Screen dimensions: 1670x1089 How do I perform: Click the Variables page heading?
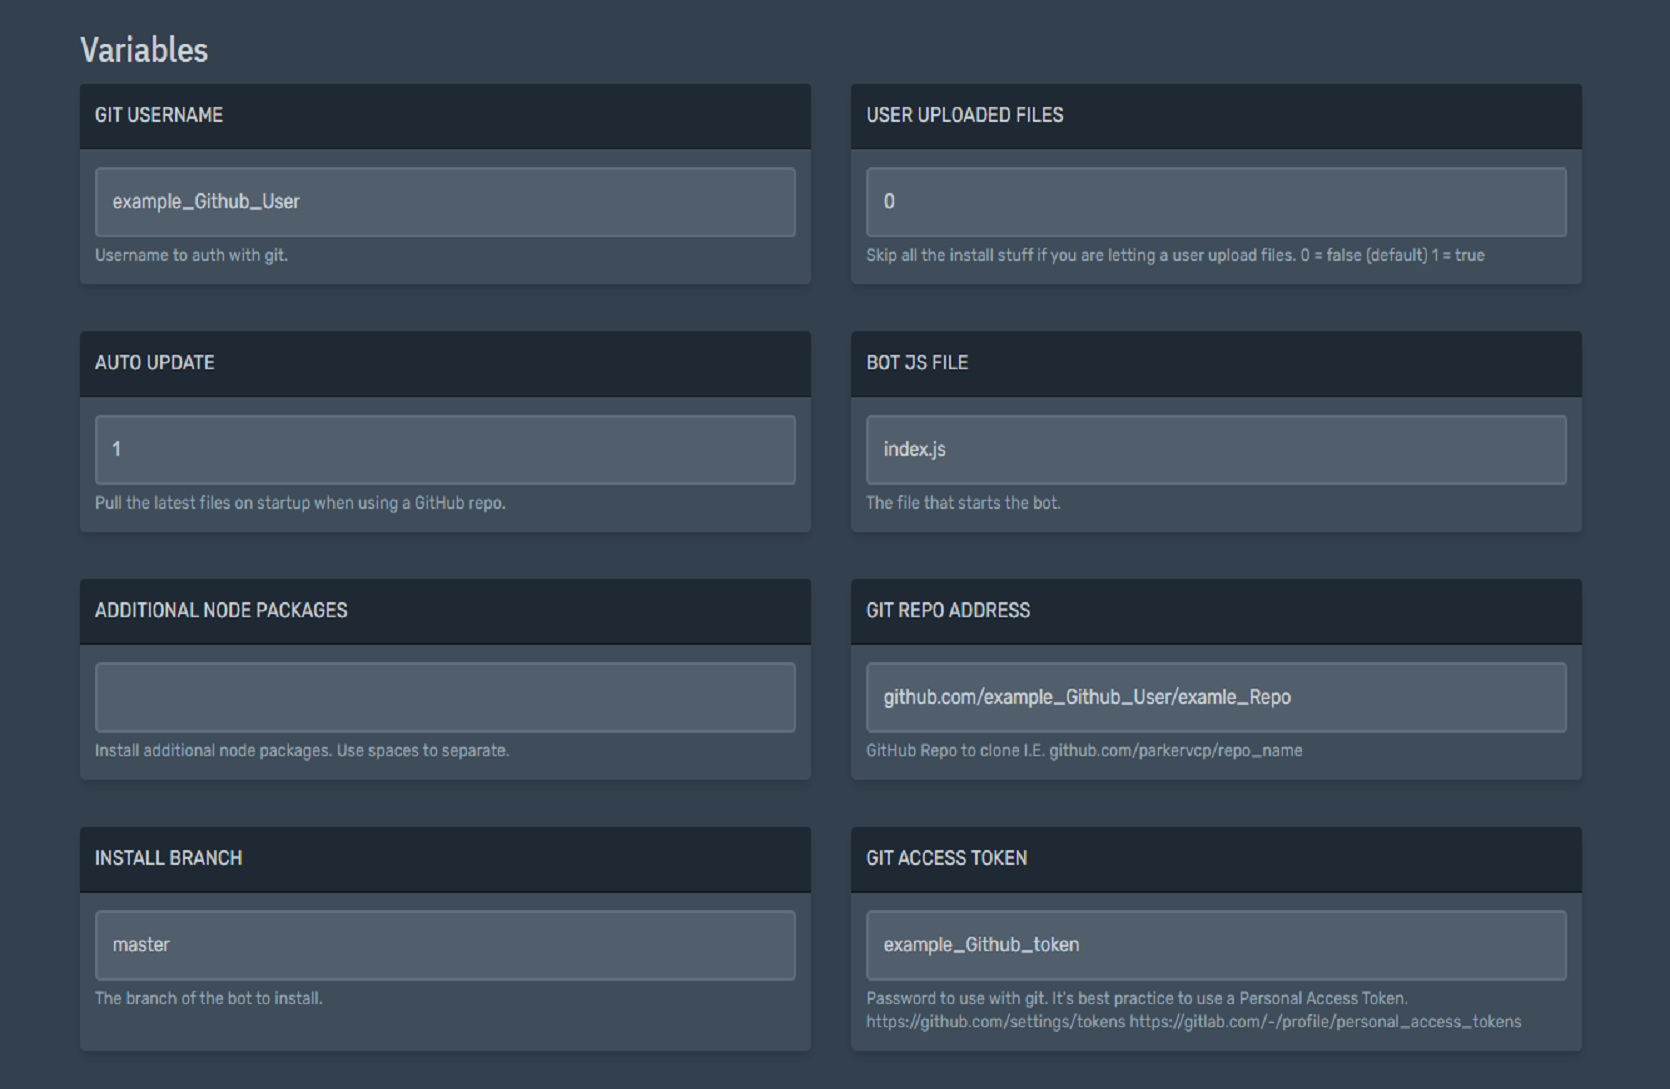point(144,49)
